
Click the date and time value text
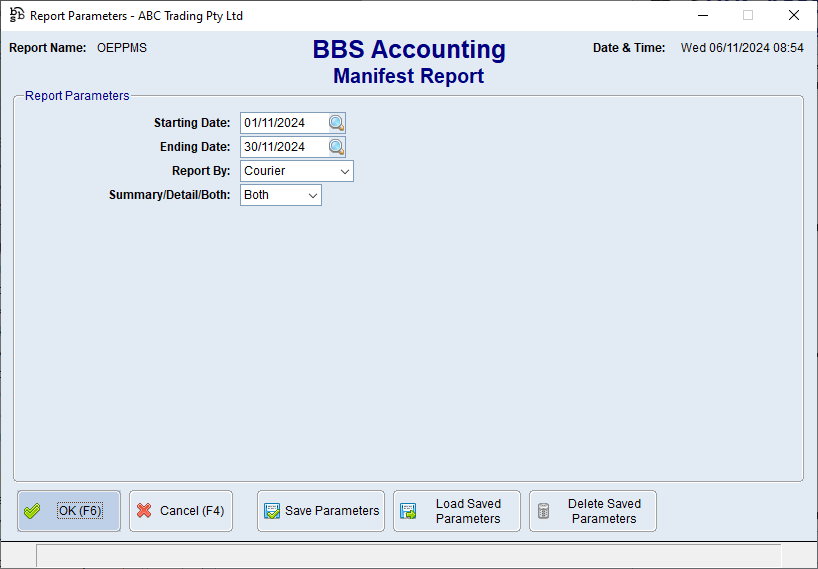pos(742,48)
